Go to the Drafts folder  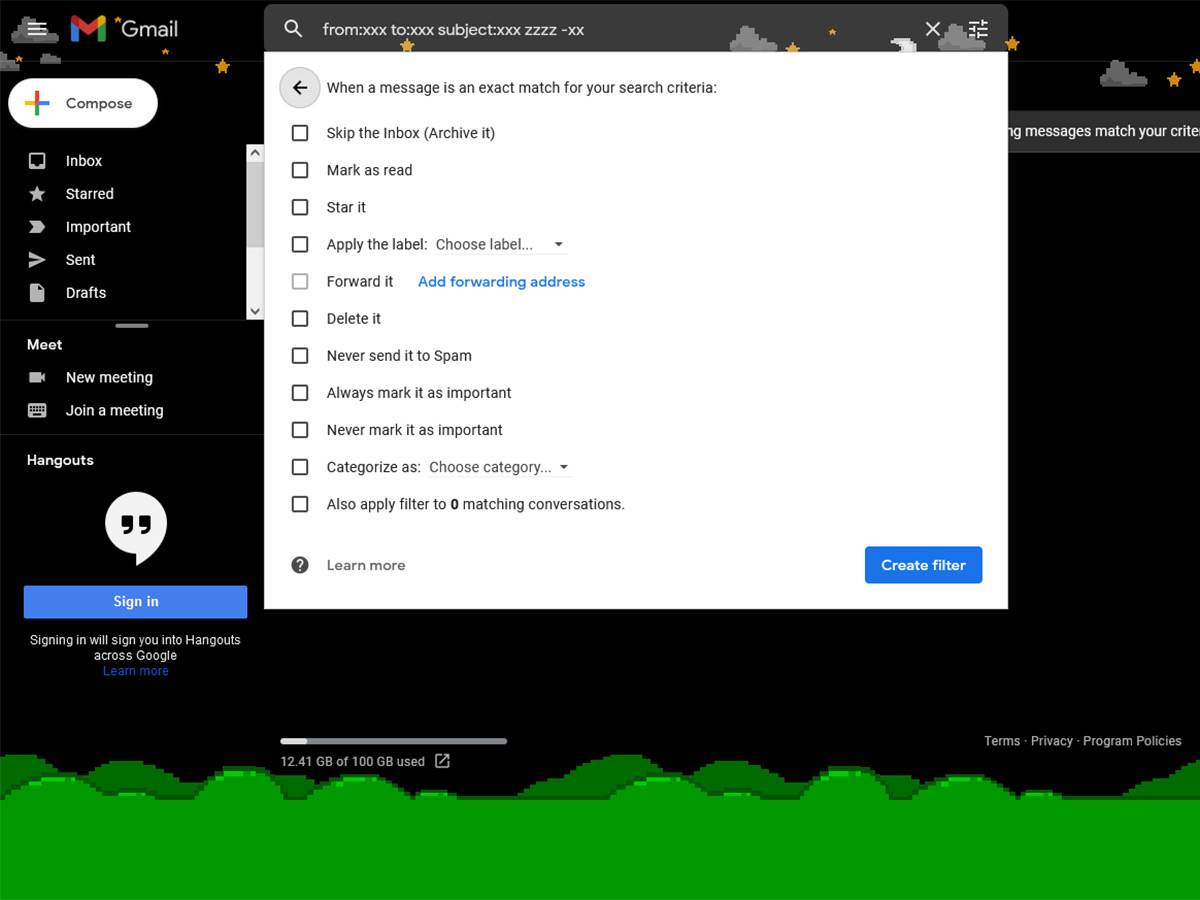[x=85, y=293]
